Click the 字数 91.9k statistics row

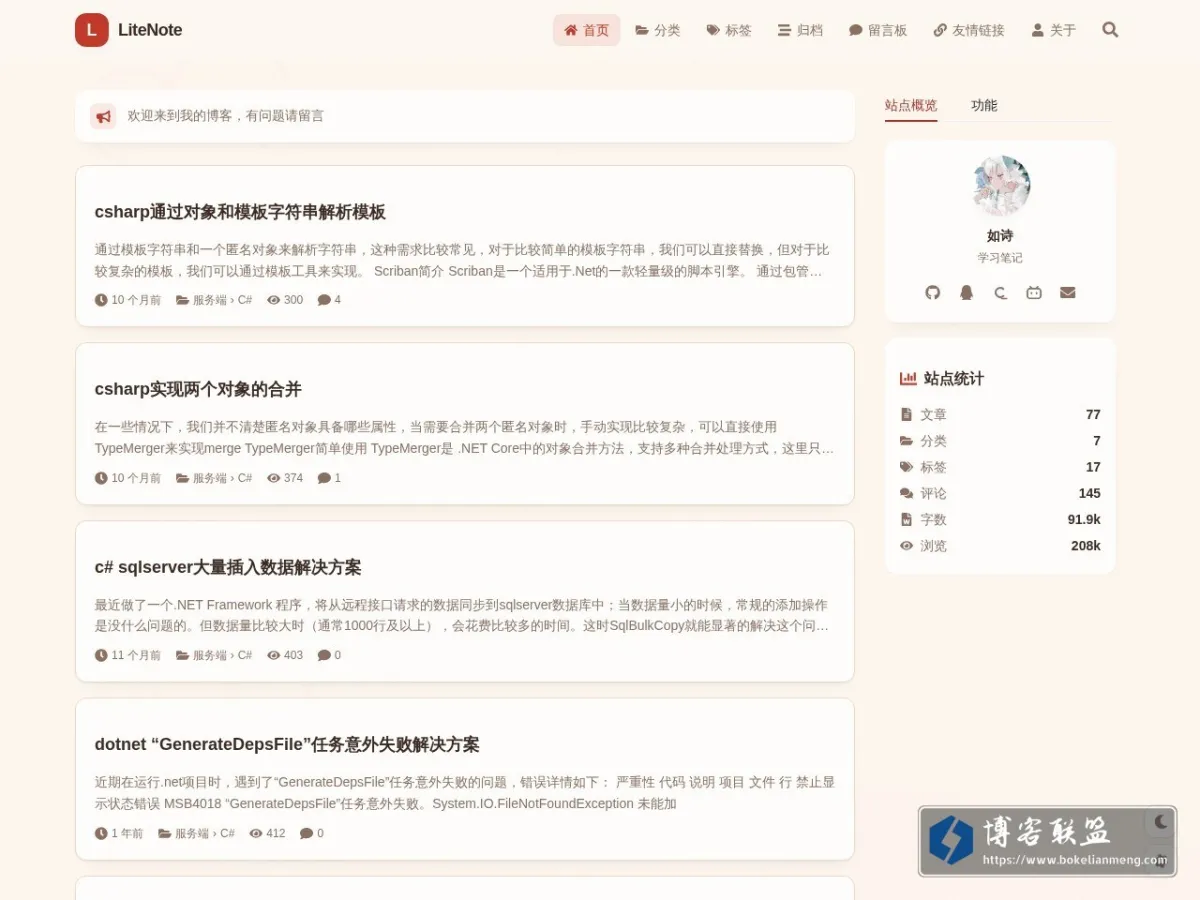point(1000,519)
